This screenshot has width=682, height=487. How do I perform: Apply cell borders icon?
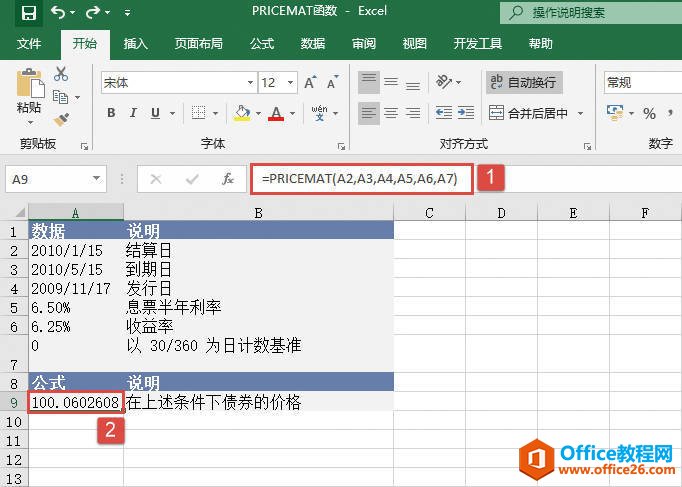click(198, 113)
